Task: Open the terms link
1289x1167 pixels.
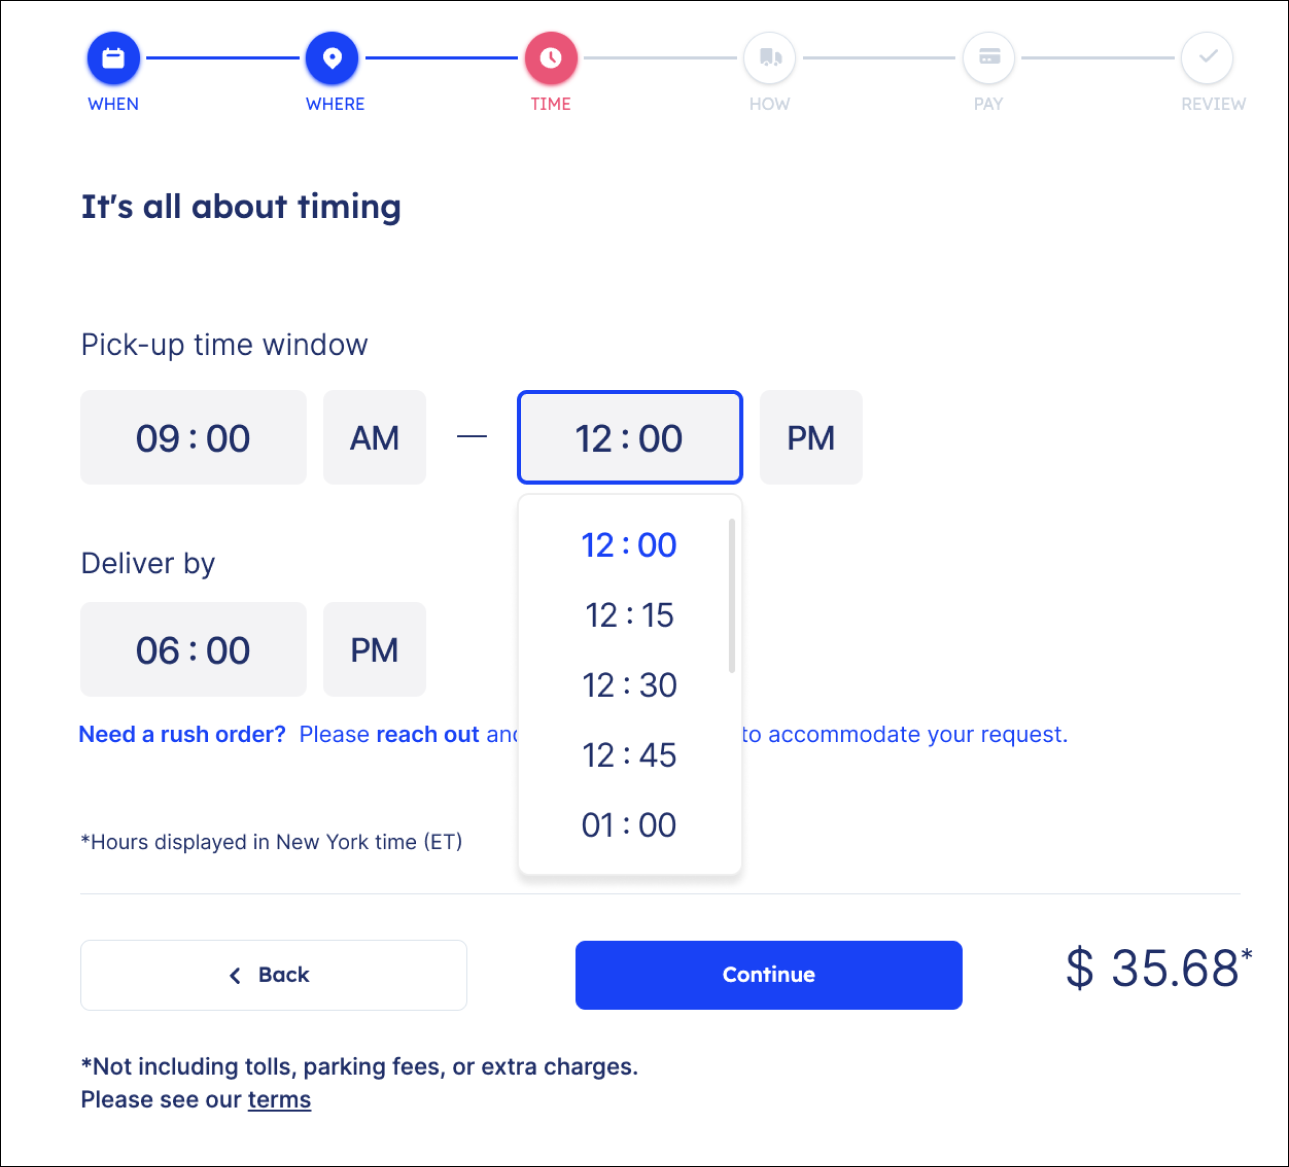Action: point(279,1100)
